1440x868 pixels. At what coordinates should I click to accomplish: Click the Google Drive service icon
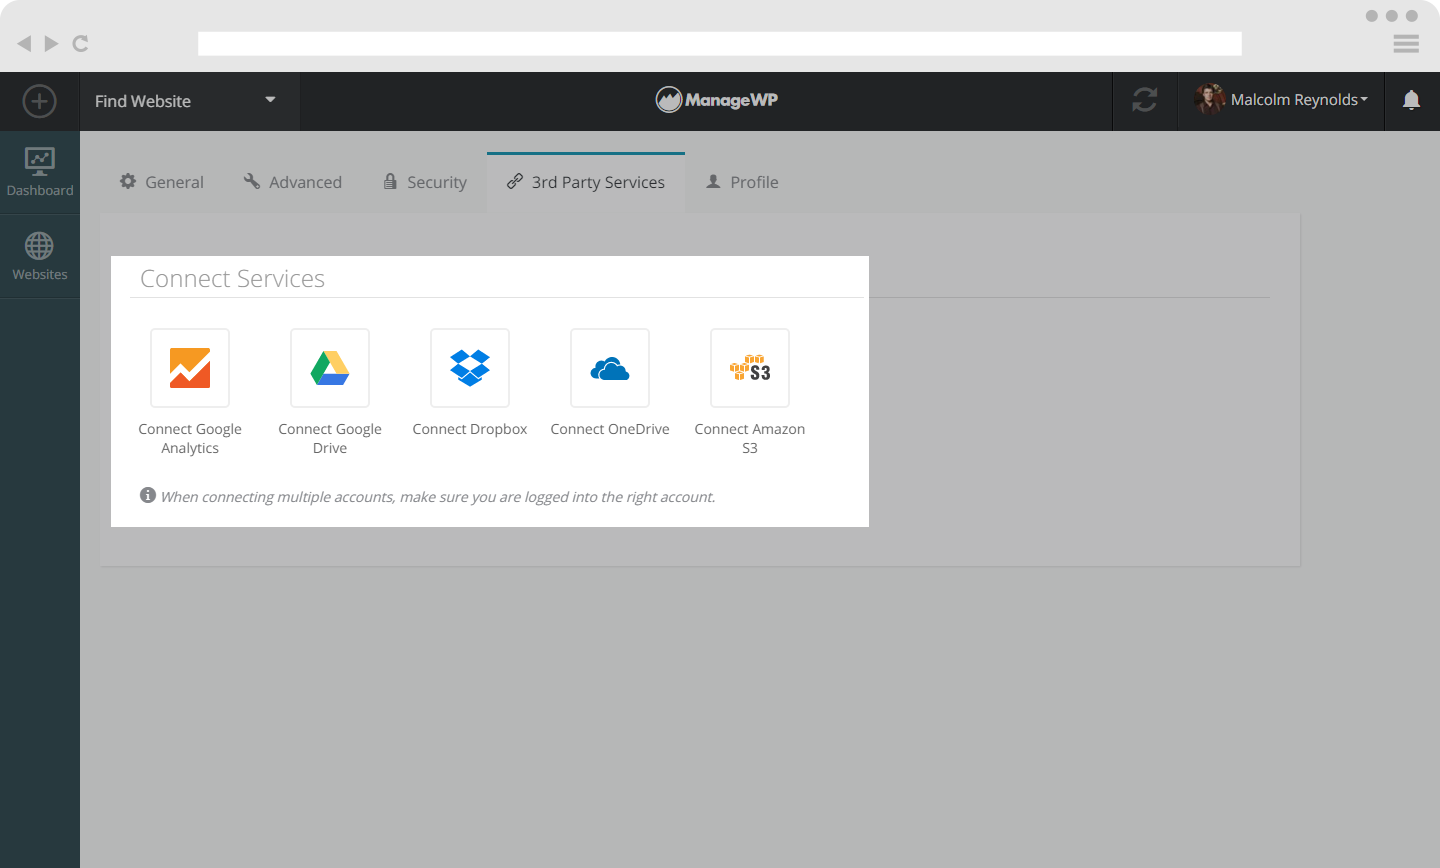330,368
